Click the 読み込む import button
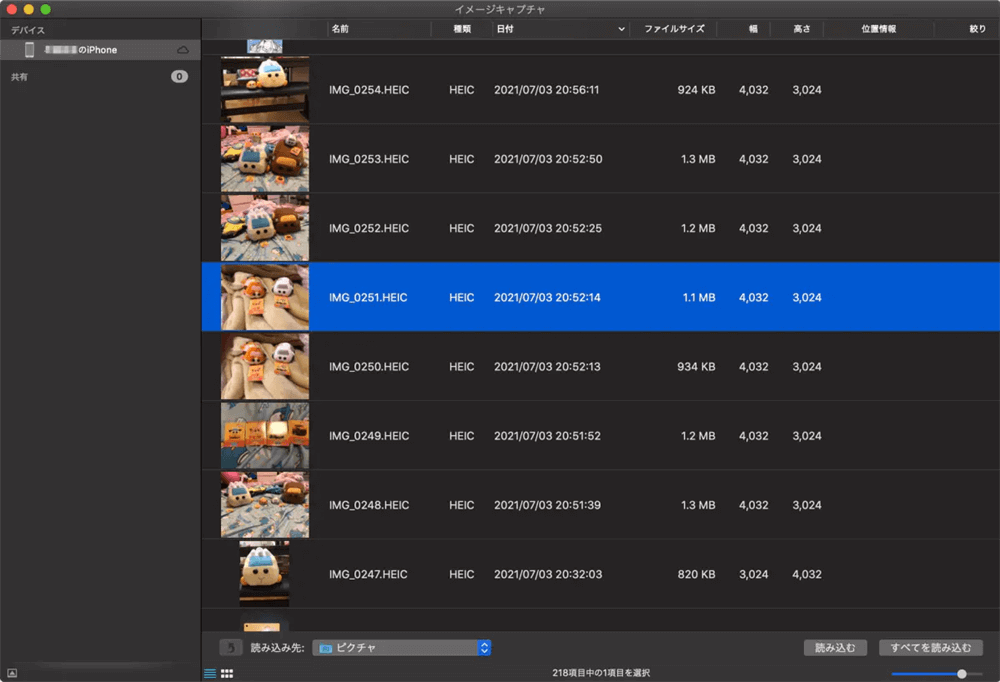This screenshot has width=1000, height=682. click(x=835, y=648)
